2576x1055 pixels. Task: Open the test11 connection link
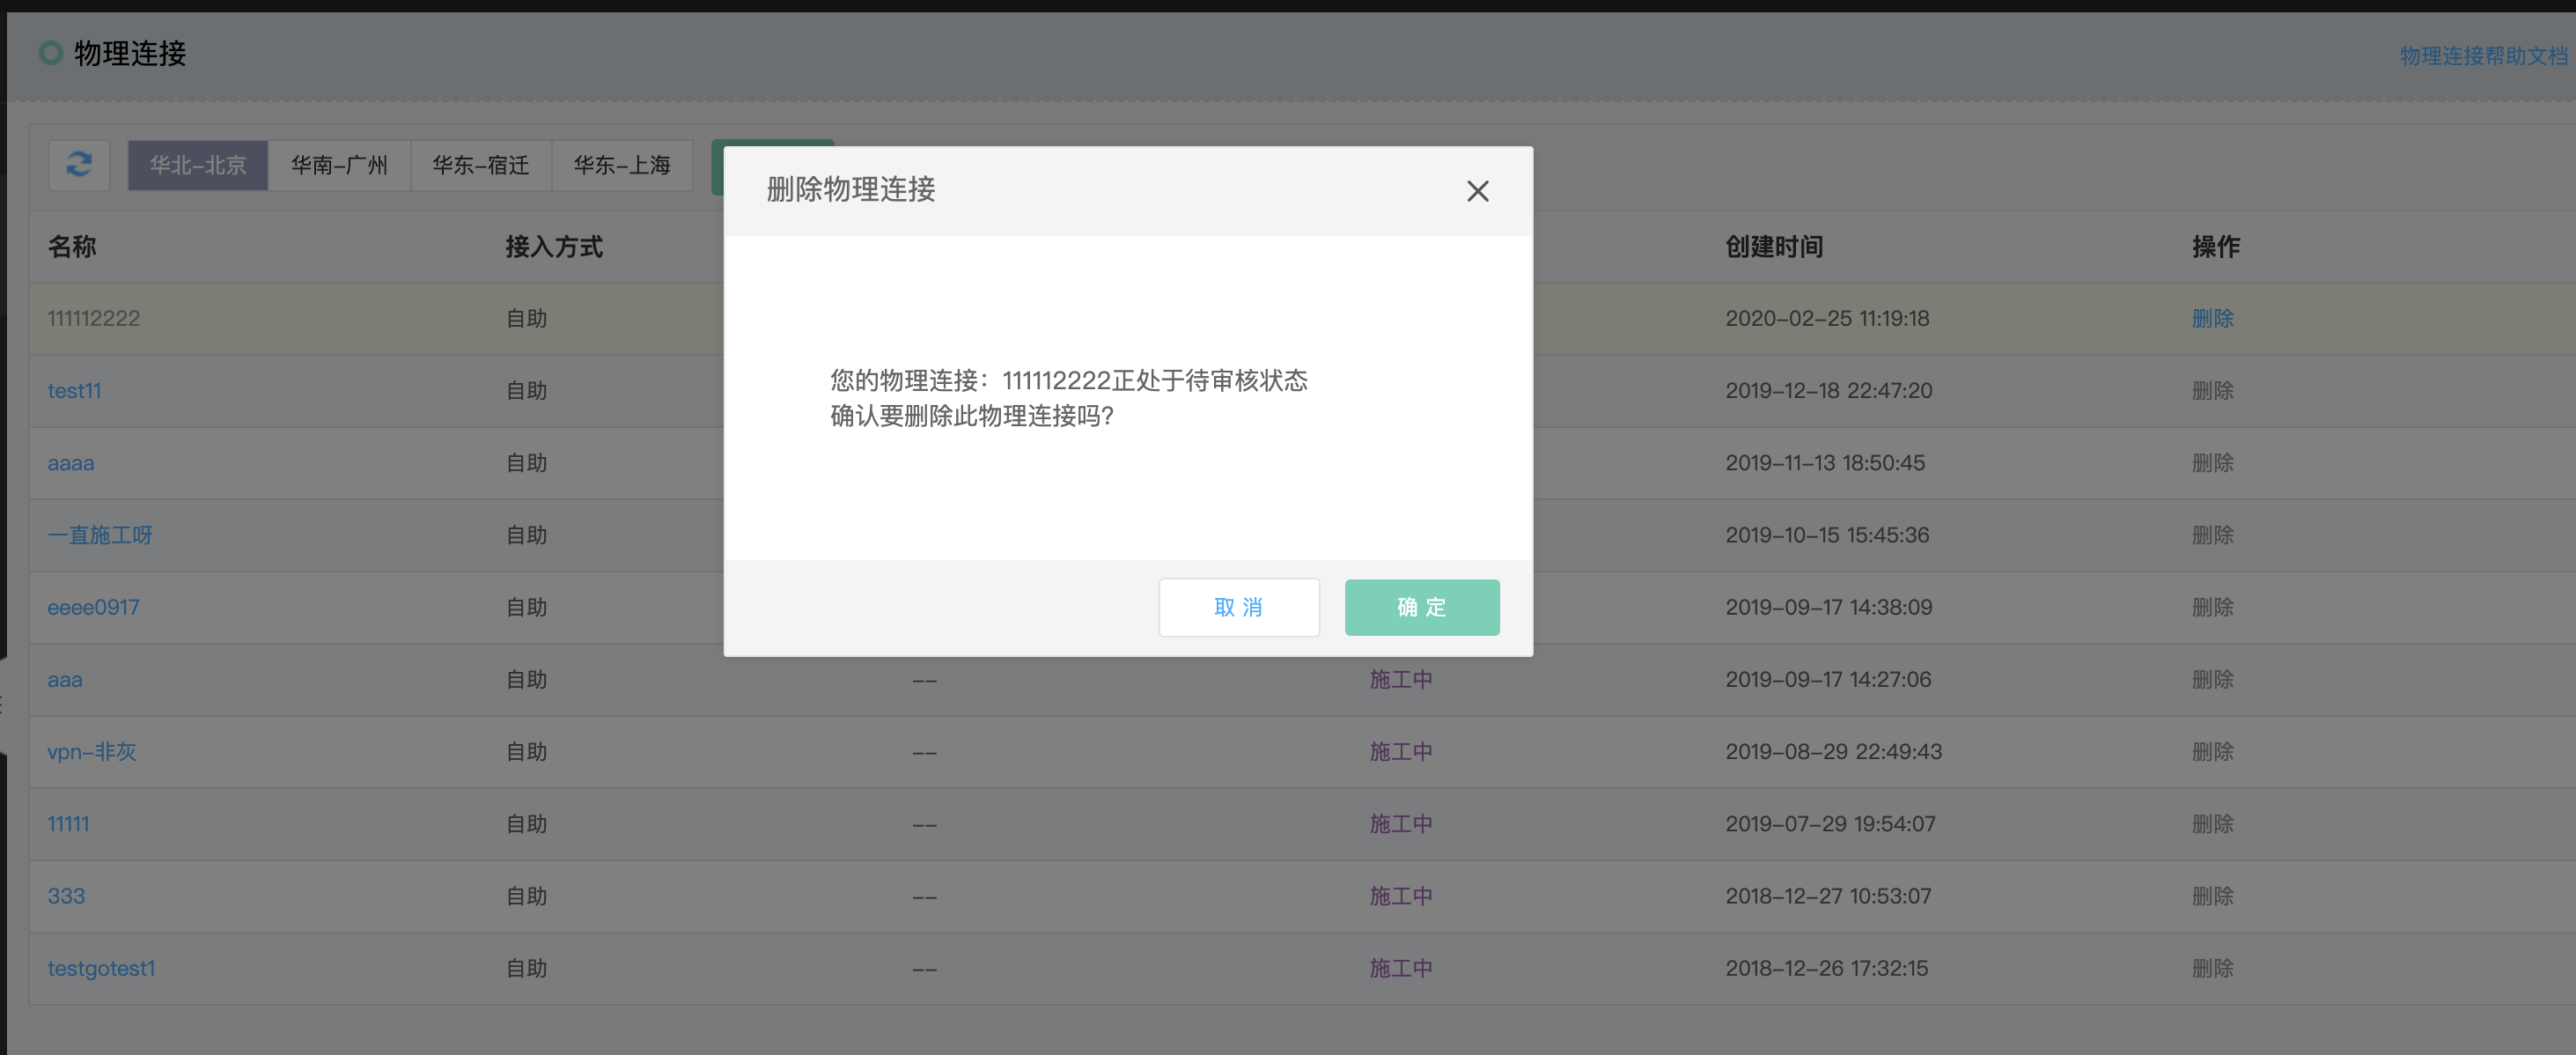[x=74, y=391]
